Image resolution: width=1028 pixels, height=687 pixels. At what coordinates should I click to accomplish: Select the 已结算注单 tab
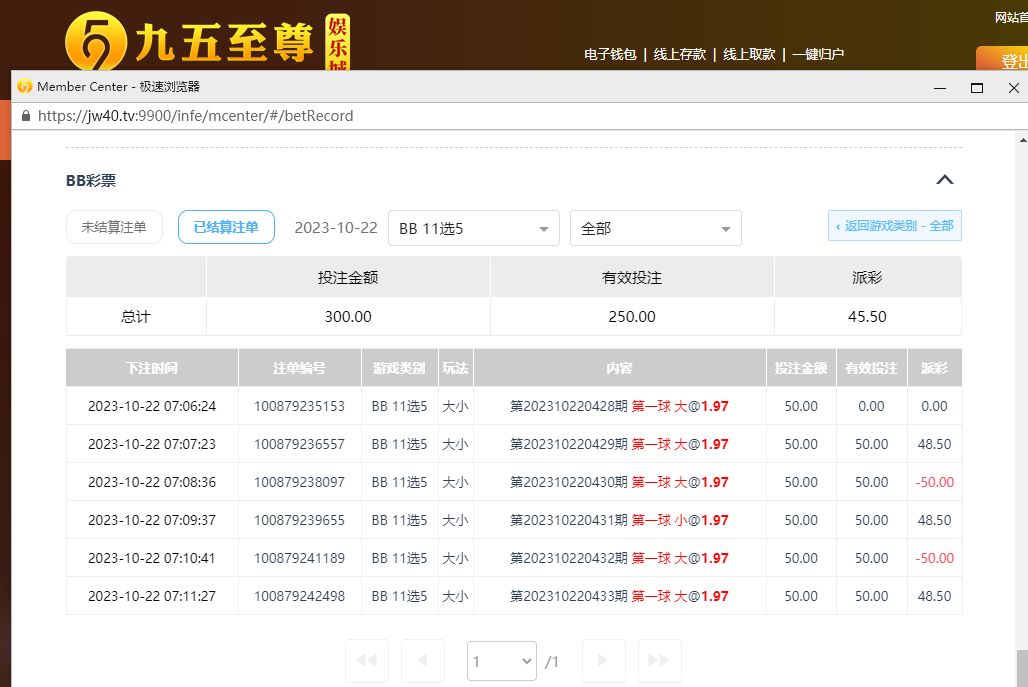226,227
